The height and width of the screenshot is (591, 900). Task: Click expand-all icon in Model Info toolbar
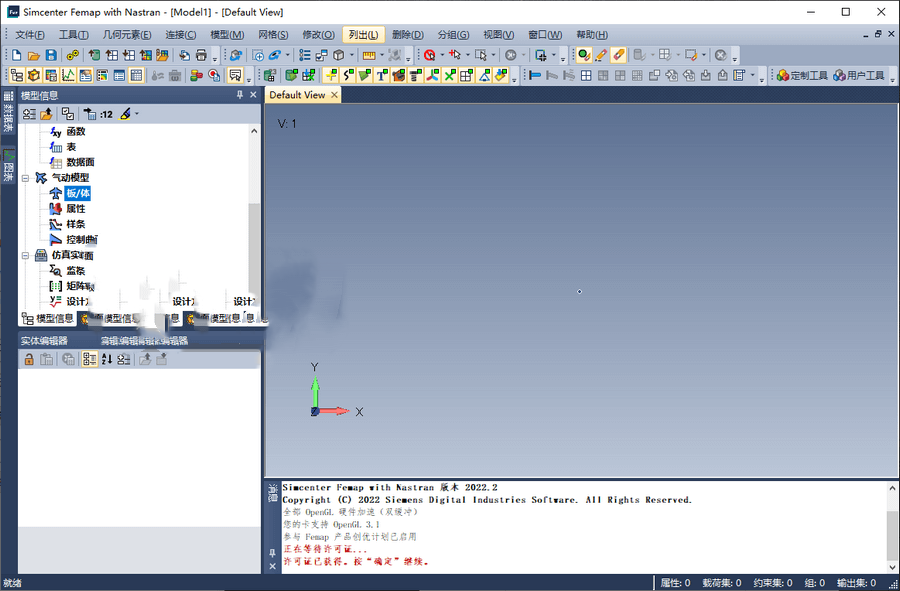[29, 114]
